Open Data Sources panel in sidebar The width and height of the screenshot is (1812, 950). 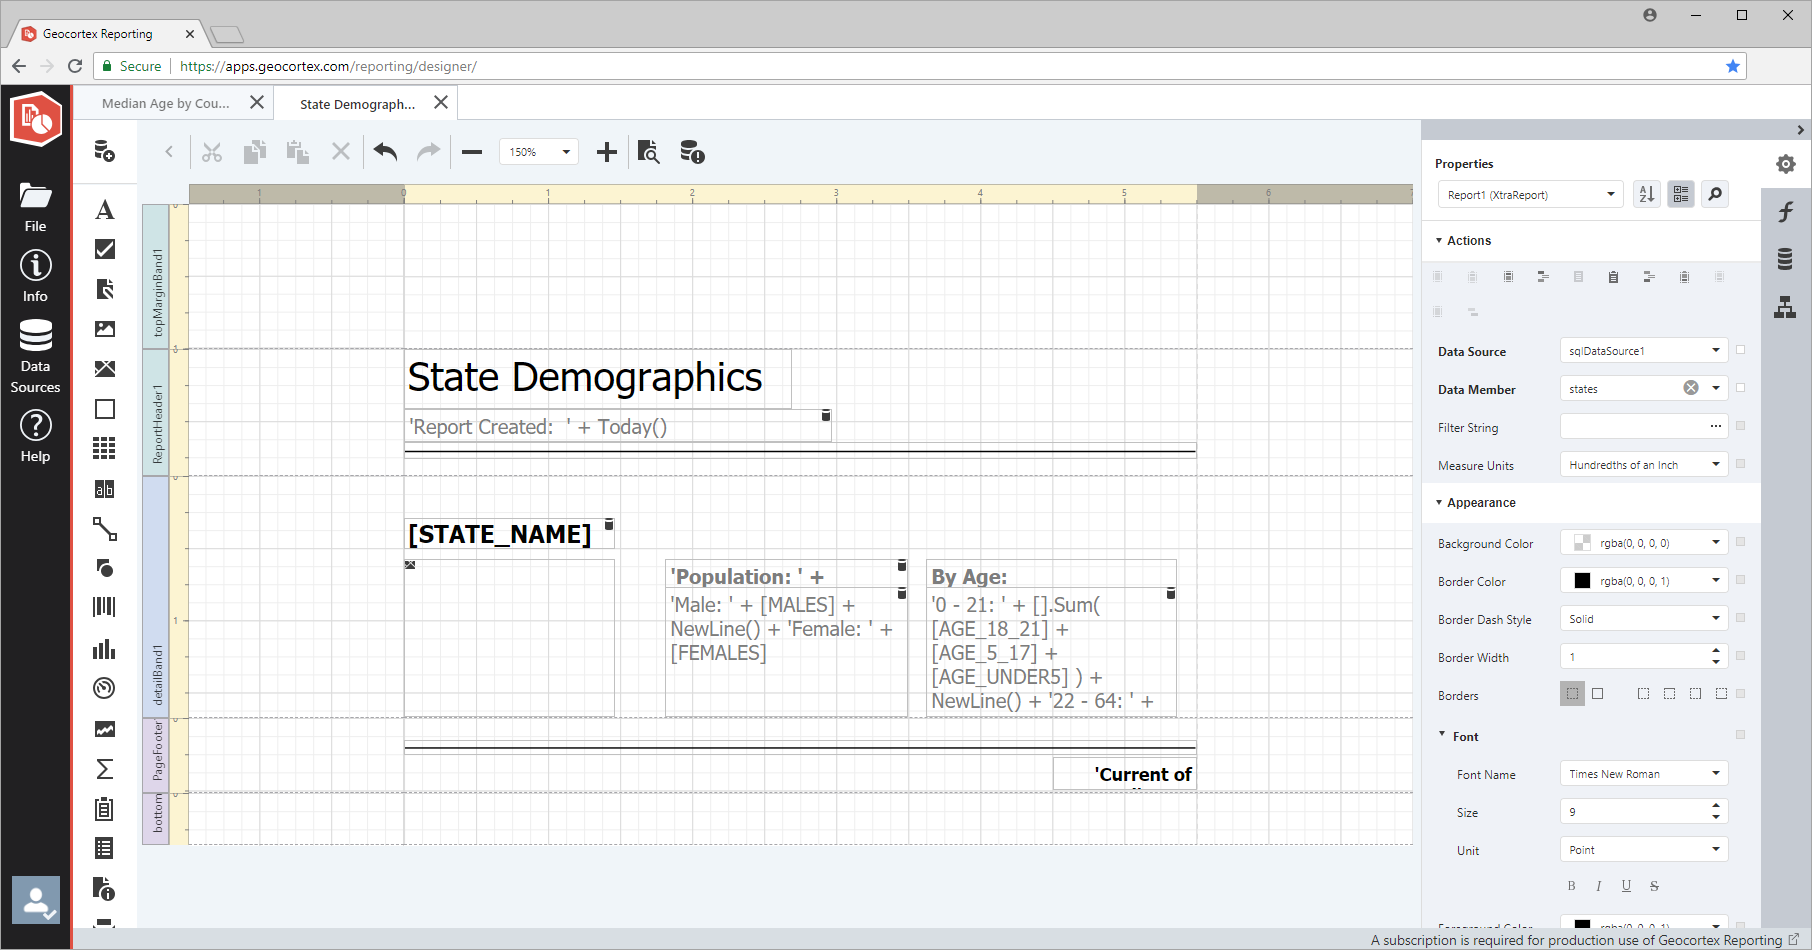point(35,356)
